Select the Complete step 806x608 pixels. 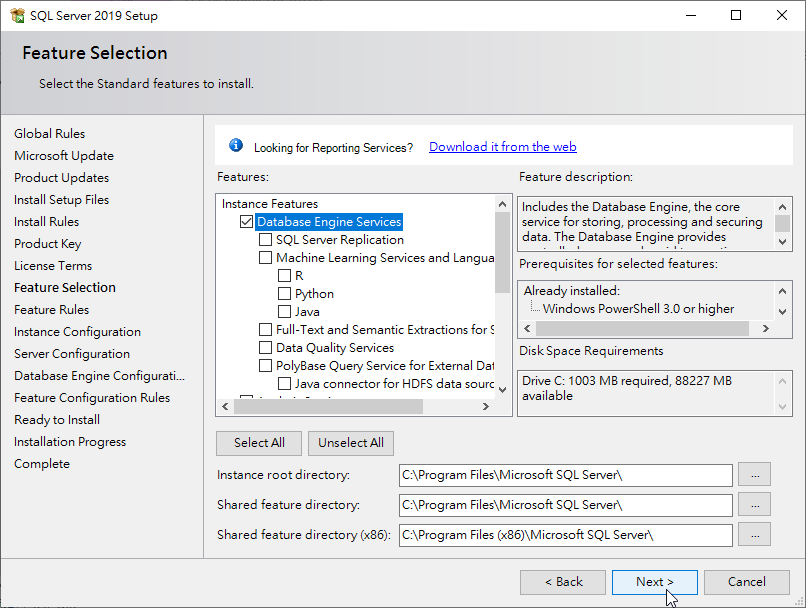42,464
